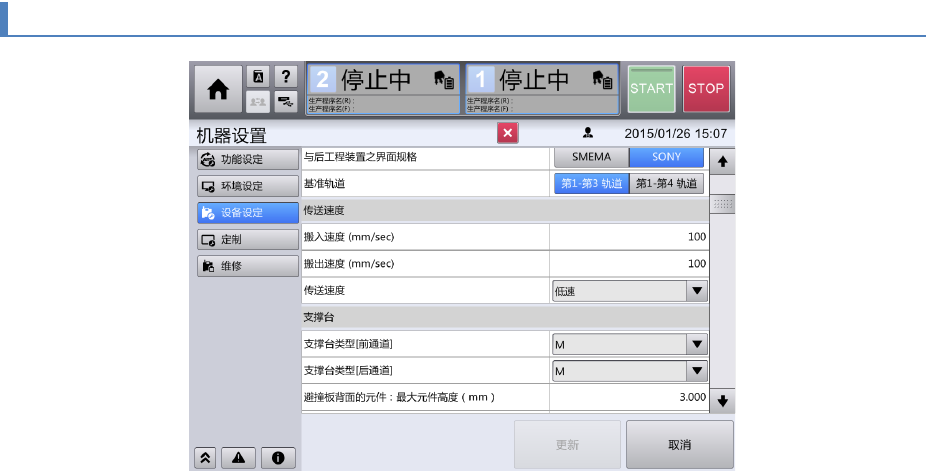926x472 pixels.
Task: Click the production list icon in lane 2
Action: pyautogui.click(x=444, y=79)
